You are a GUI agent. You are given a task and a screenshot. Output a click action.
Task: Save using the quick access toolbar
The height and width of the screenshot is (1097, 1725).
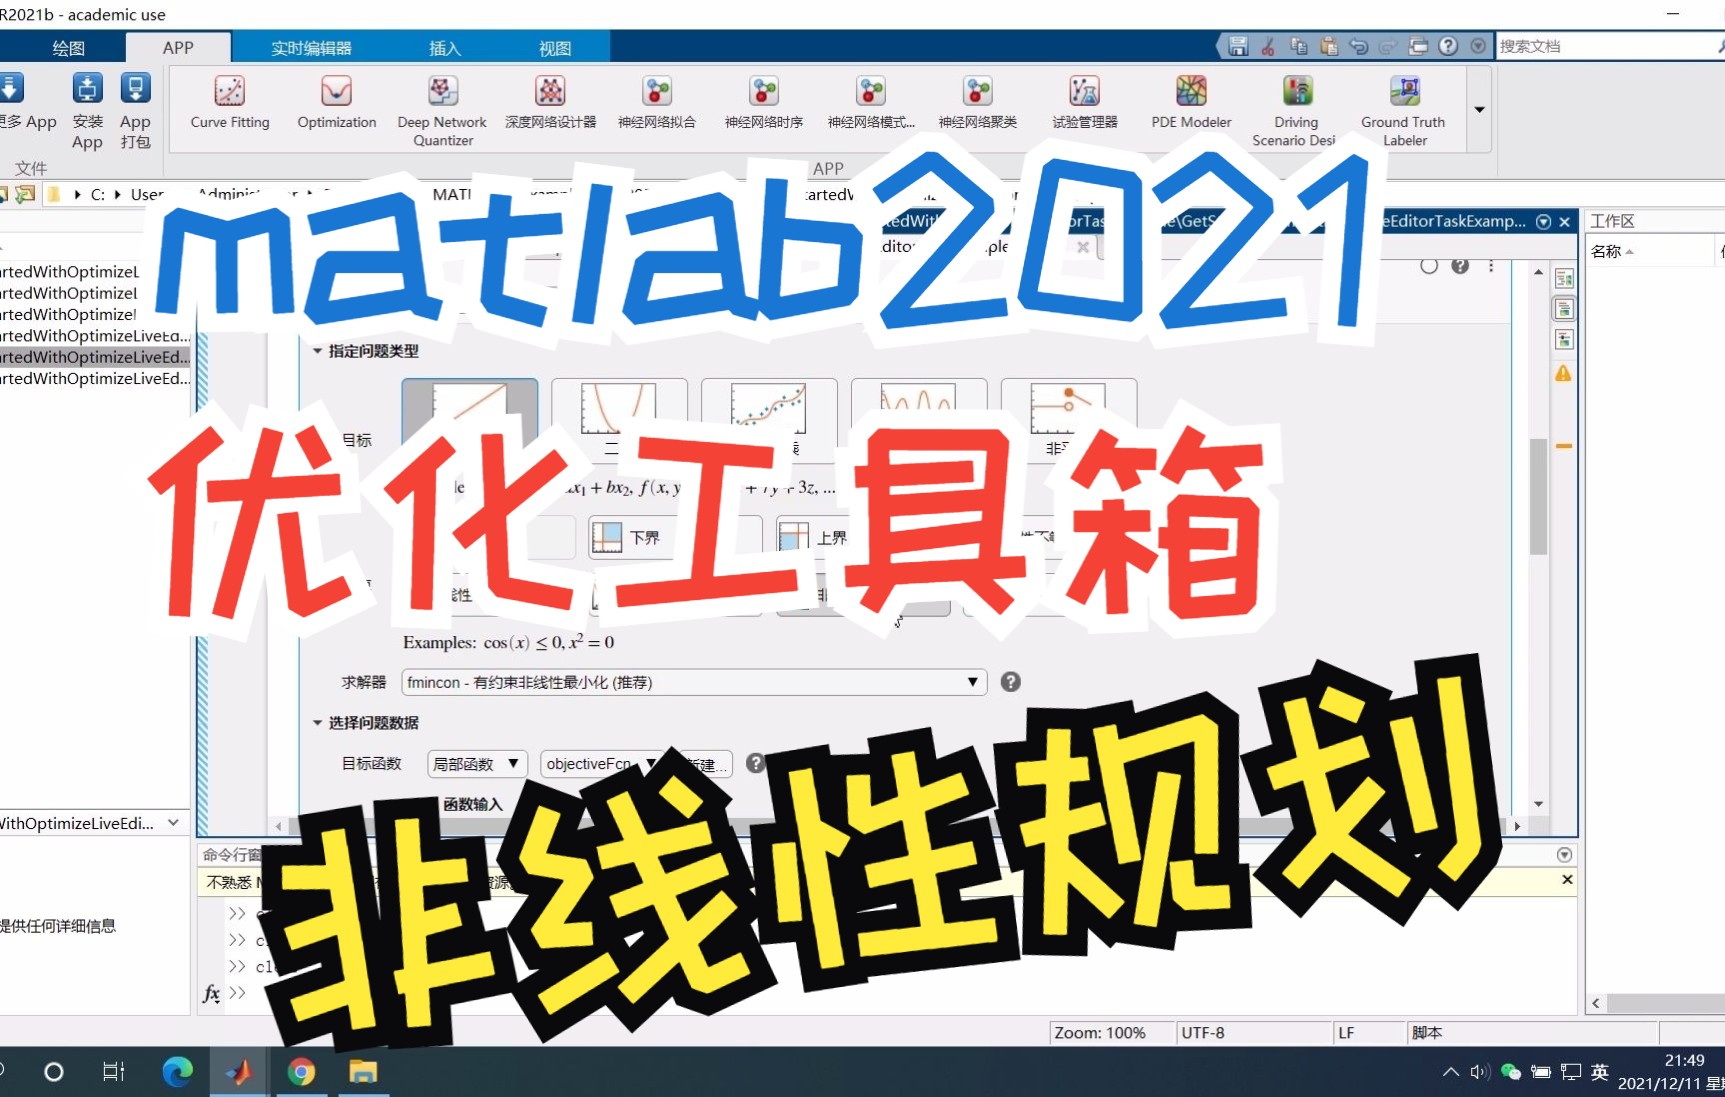click(1238, 46)
